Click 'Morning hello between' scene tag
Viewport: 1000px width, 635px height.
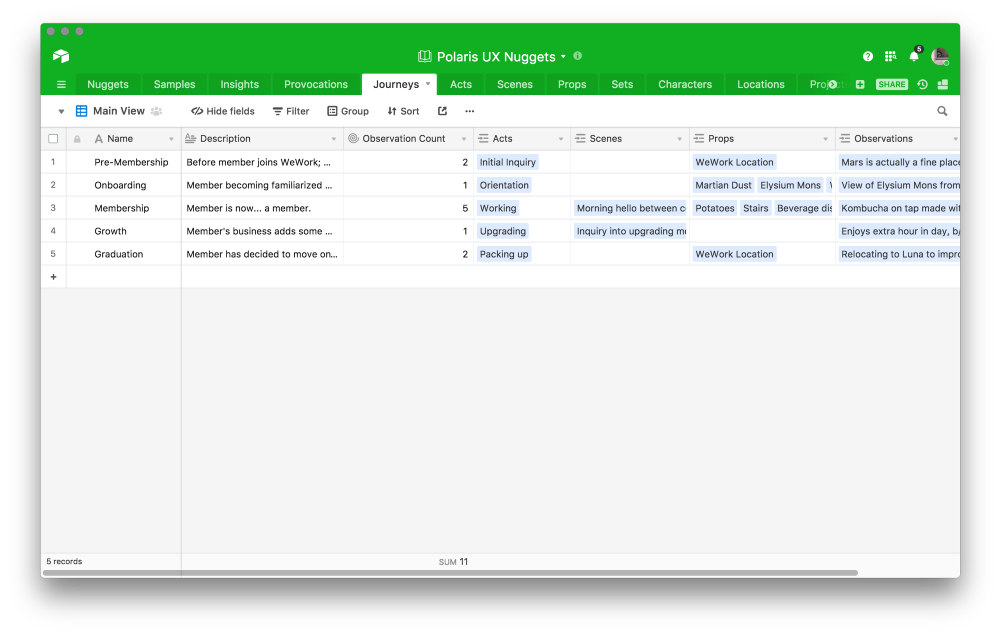pyautogui.click(x=630, y=208)
